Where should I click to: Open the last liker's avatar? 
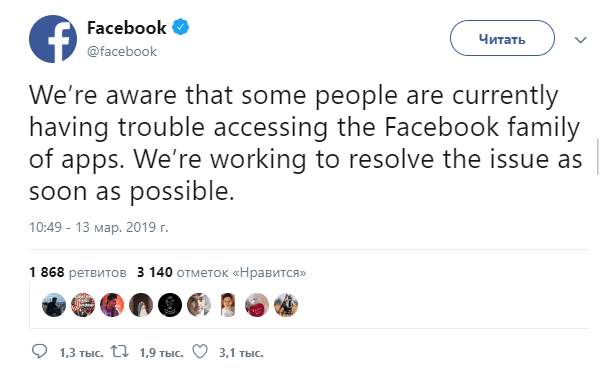286,305
